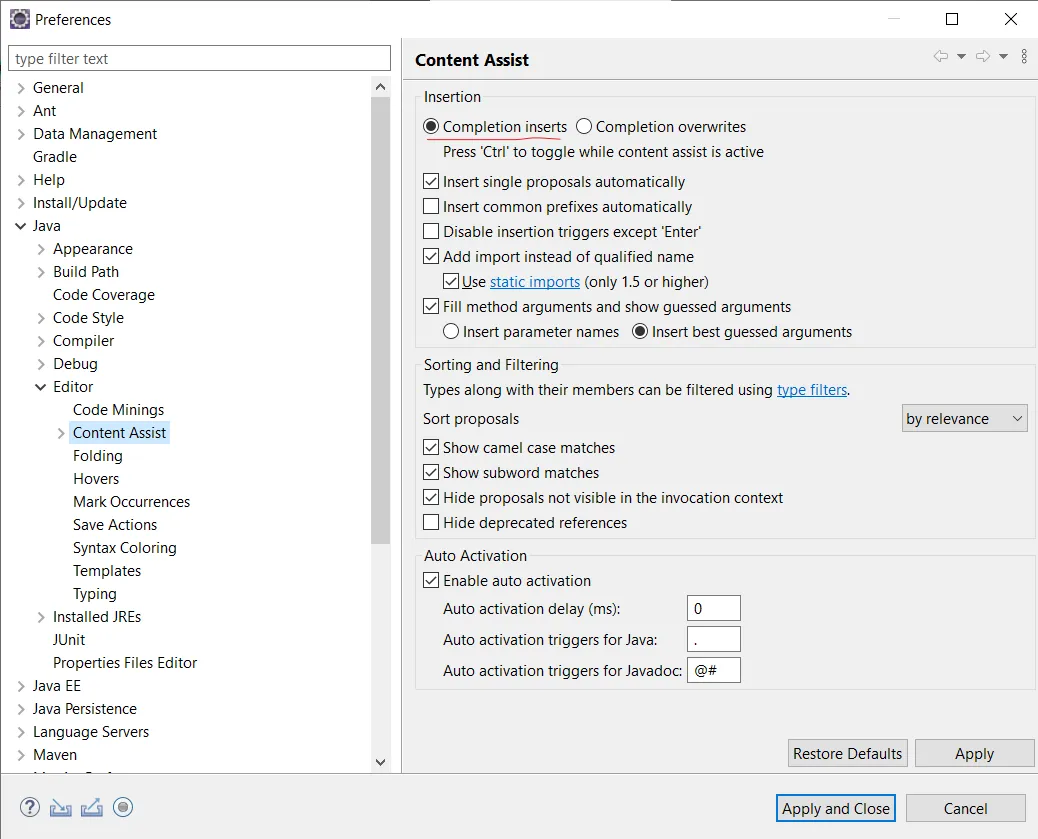Open the Sort proposals dropdown
1038x839 pixels.
click(x=964, y=419)
